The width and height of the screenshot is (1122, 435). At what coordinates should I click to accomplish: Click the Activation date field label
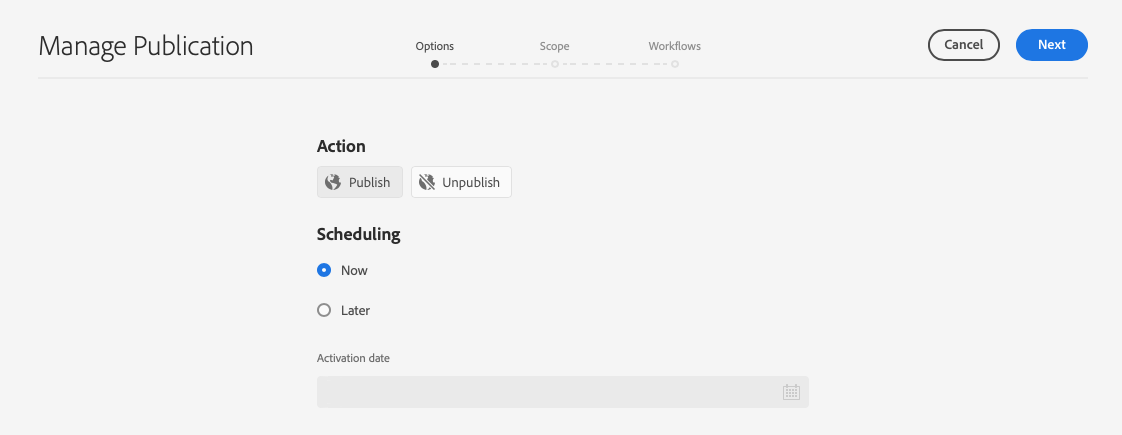(x=353, y=358)
